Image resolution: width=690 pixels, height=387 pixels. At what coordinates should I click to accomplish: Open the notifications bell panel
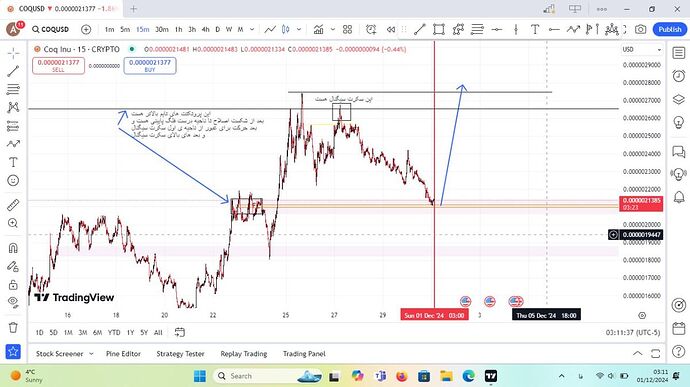point(679,196)
